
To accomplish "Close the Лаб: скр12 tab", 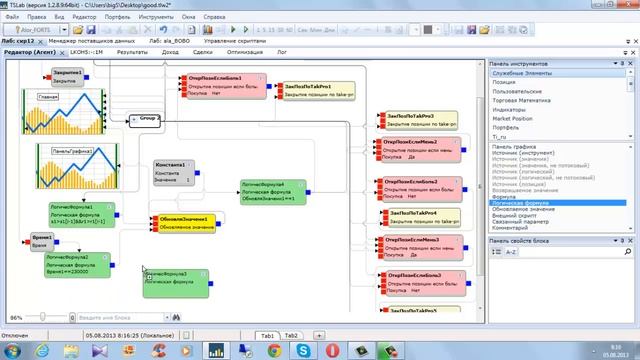I will 40,42.
